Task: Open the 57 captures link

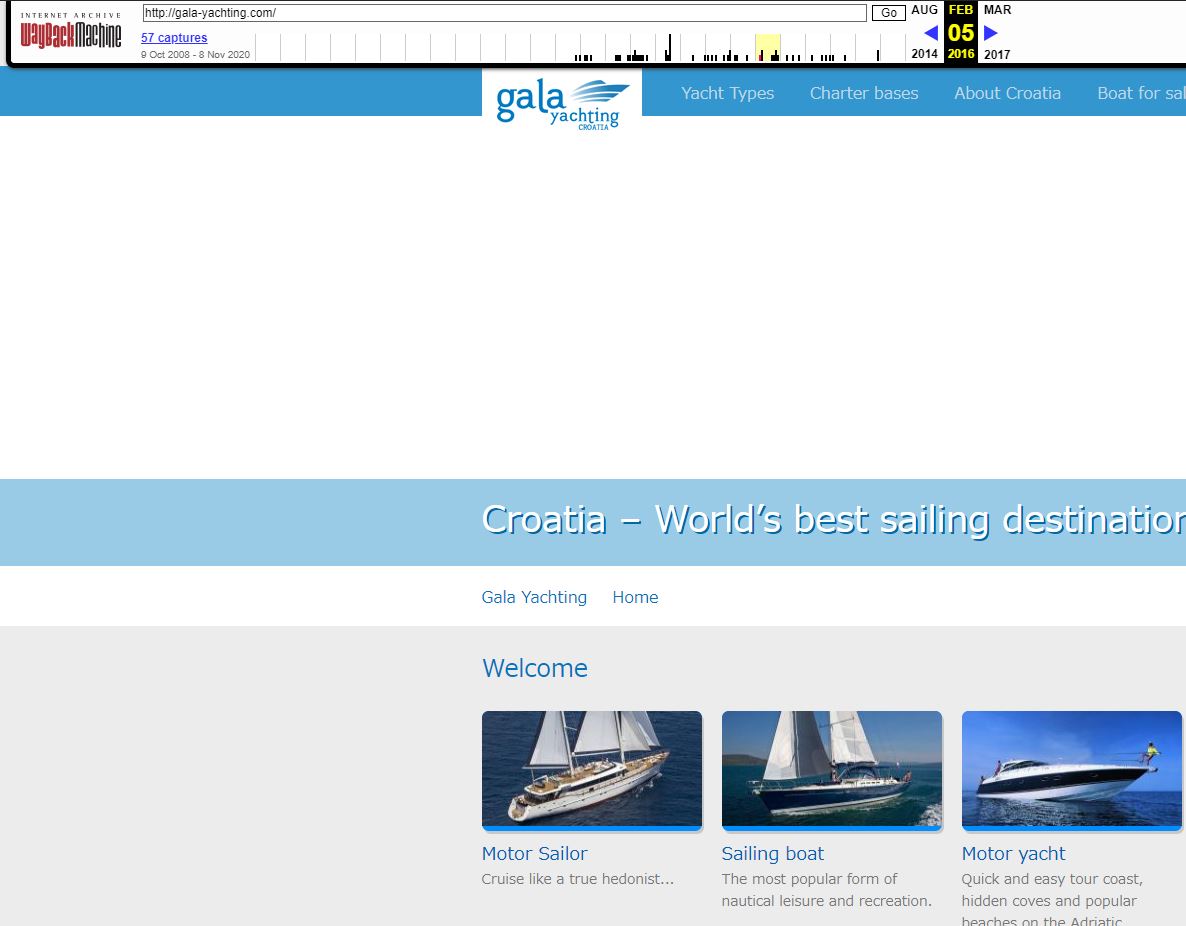Action: (x=174, y=38)
